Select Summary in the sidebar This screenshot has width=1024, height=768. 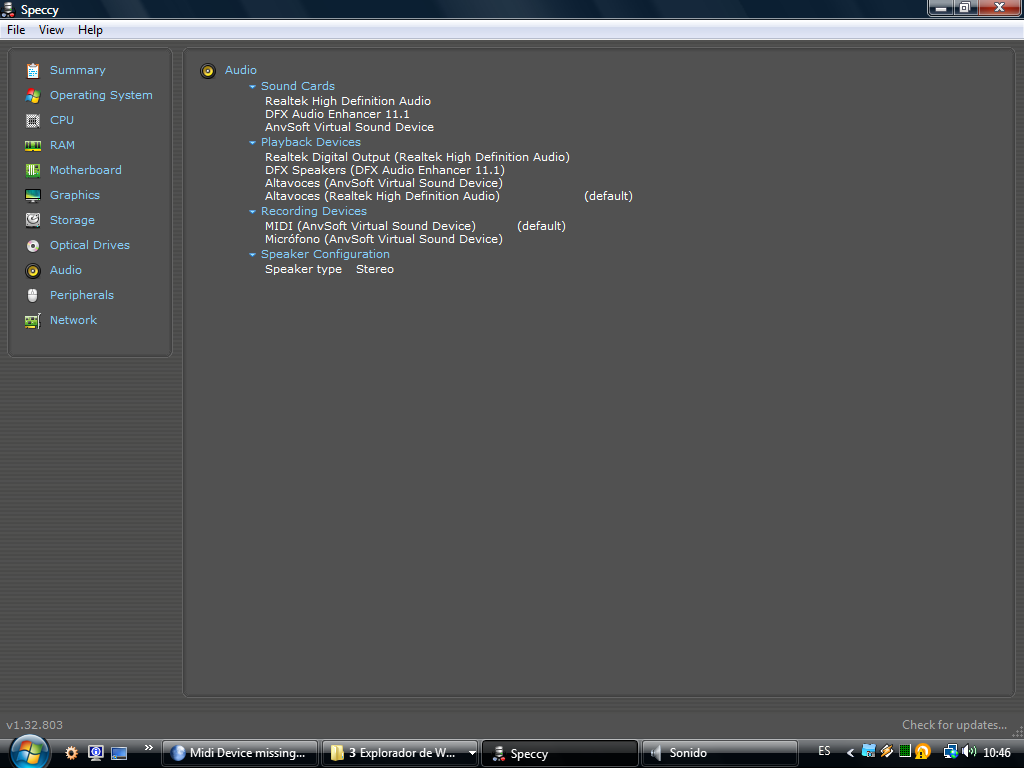tap(78, 70)
